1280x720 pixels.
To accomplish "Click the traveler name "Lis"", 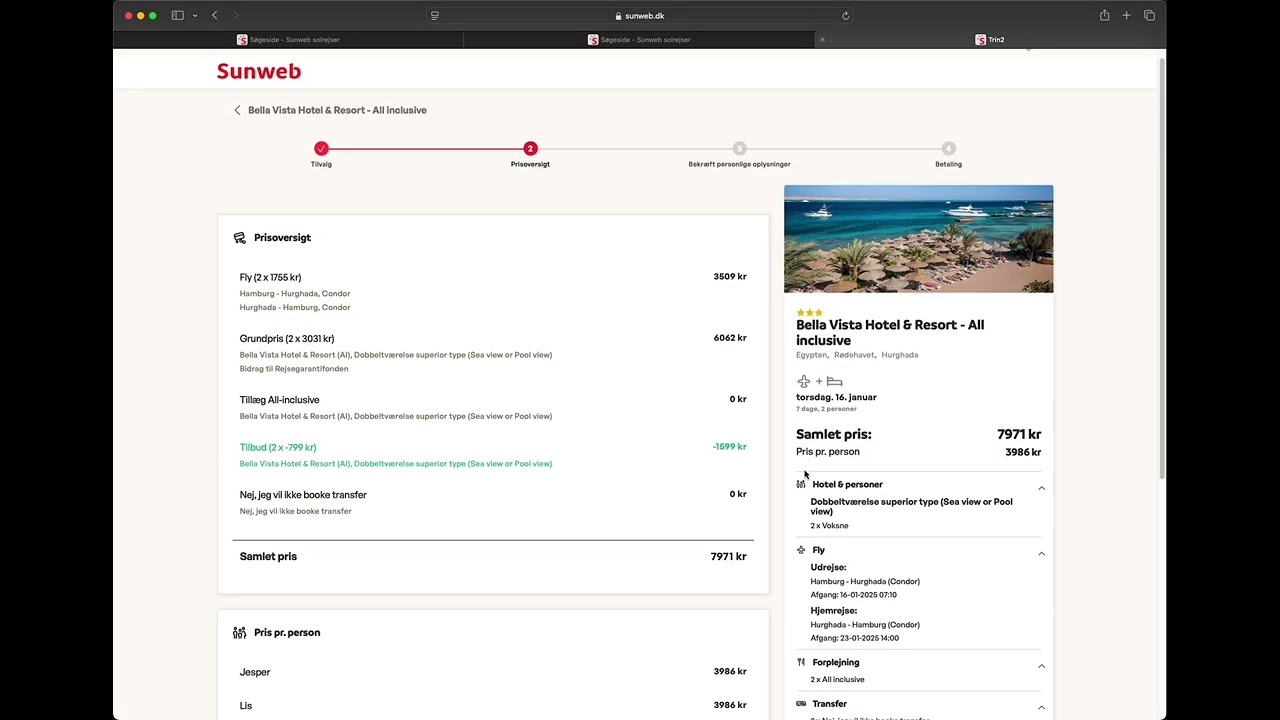I will tap(246, 706).
